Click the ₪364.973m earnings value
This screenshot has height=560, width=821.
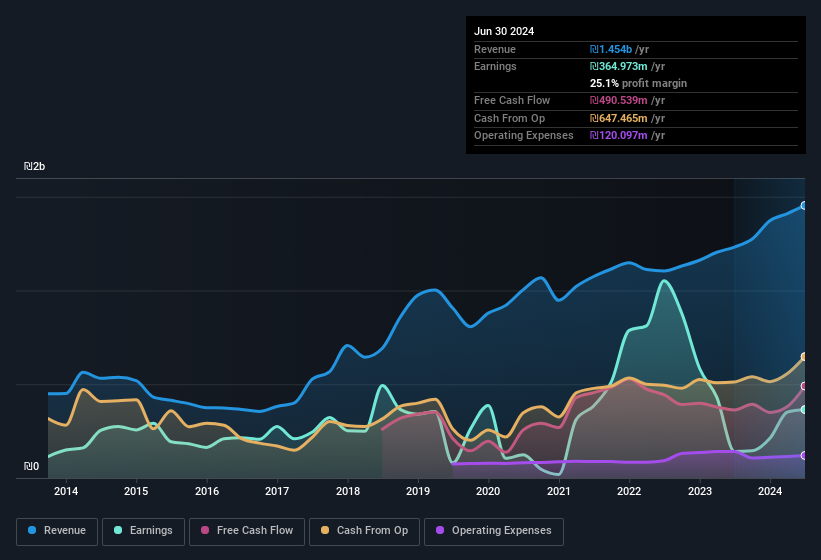619,66
